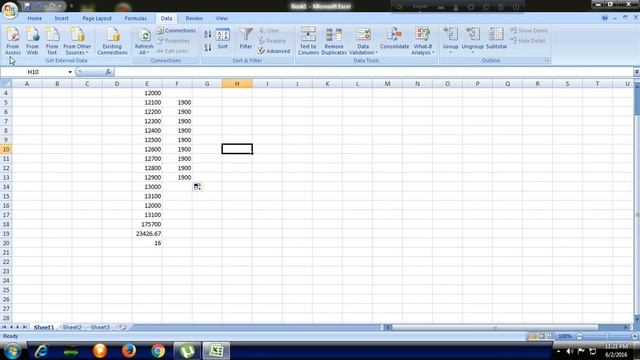The width and height of the screenshot is (640, 360).
Task: Launch Firefox from taskbar
Action: click(129, 351)
